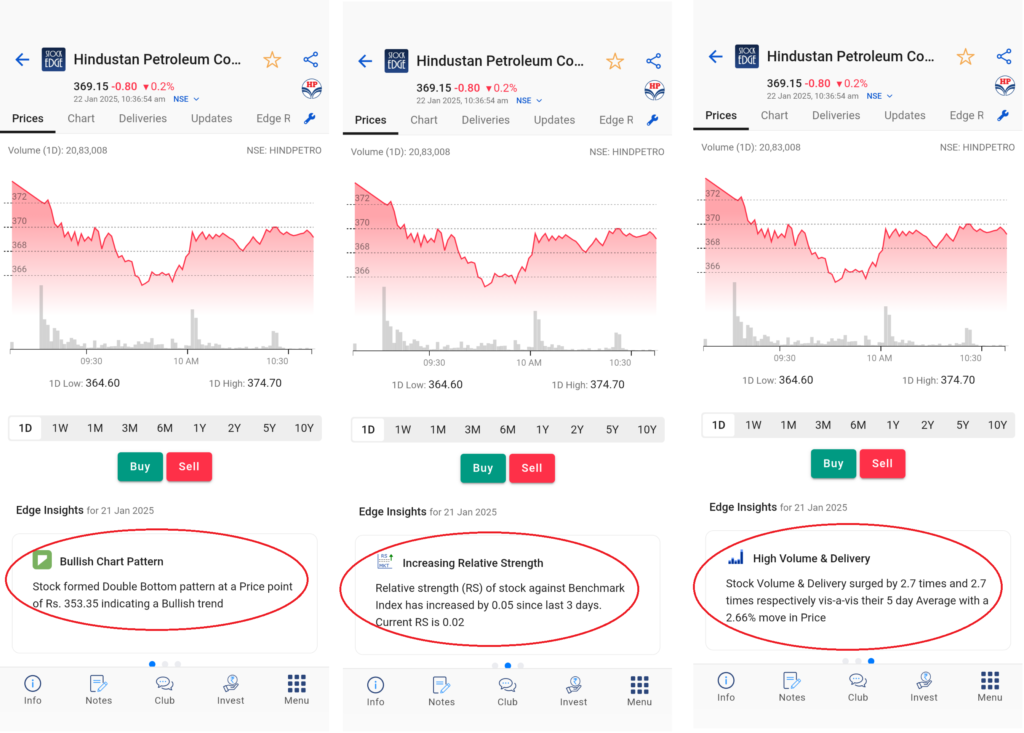Open Invest in right panel bottom bar
1024x733 pixels.
tap(924, 687)
